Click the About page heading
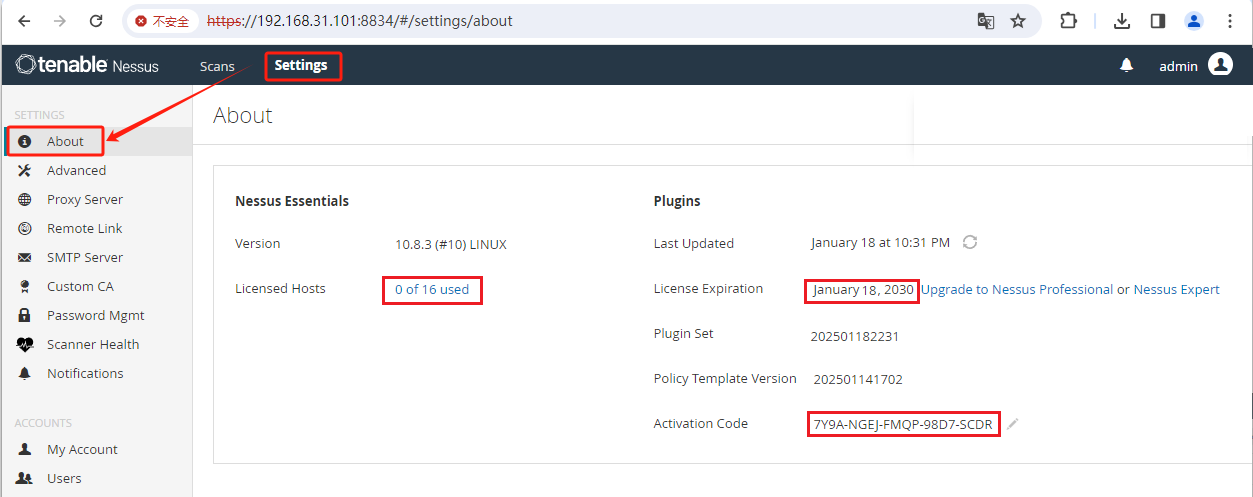 point(243,115)
